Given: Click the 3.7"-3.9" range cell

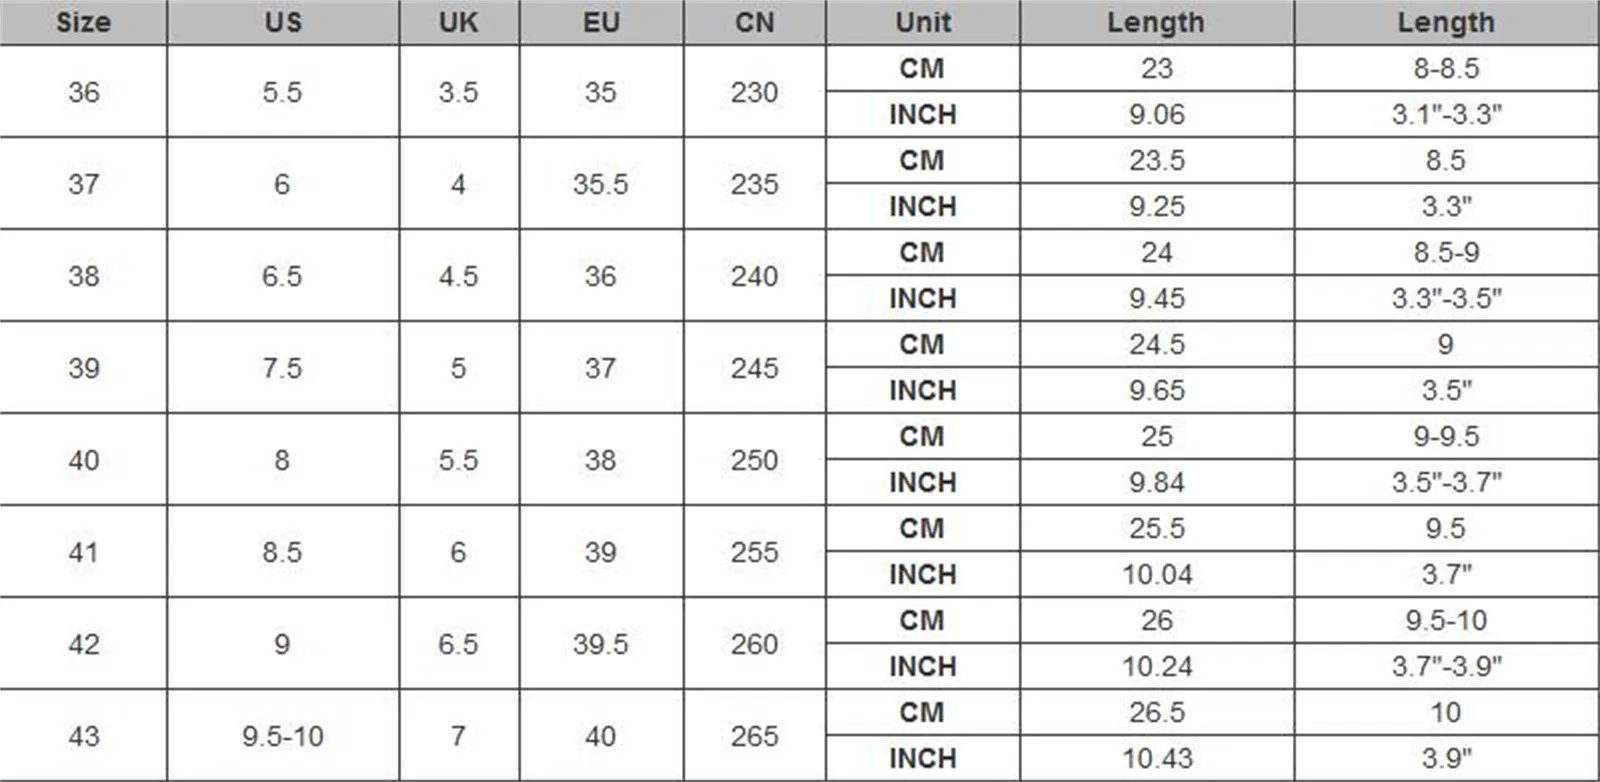Looking at the screenshot, I should 1446,667.
